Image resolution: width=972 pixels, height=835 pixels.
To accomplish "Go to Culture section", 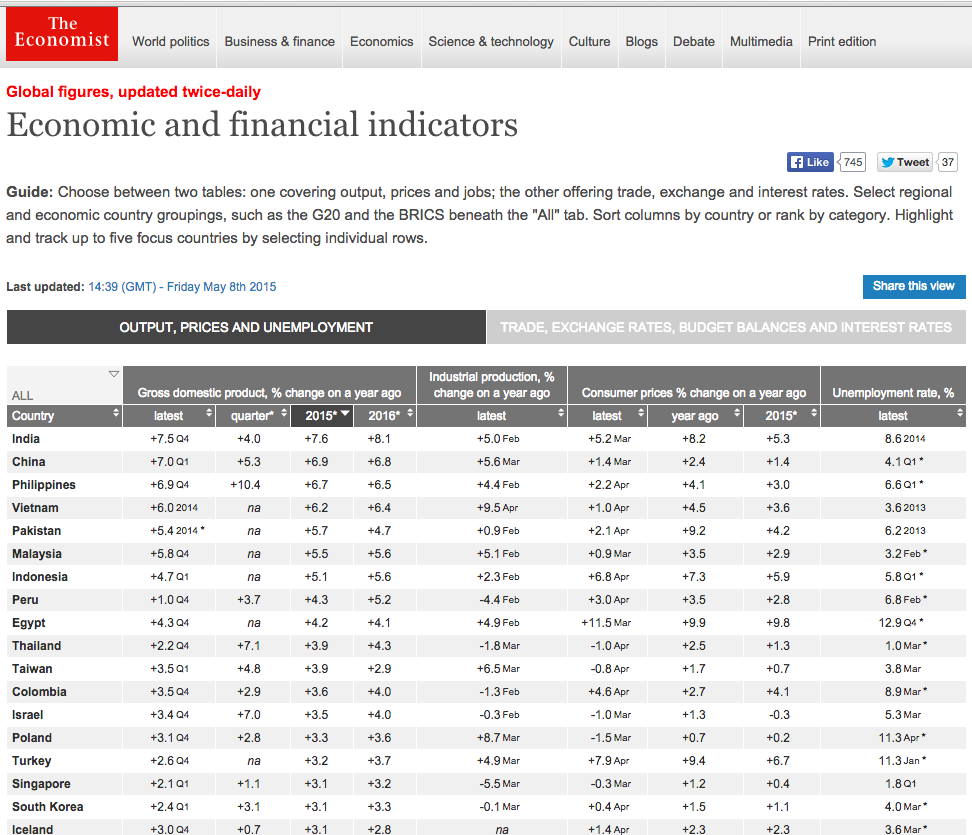I will (x=590, y=42).
